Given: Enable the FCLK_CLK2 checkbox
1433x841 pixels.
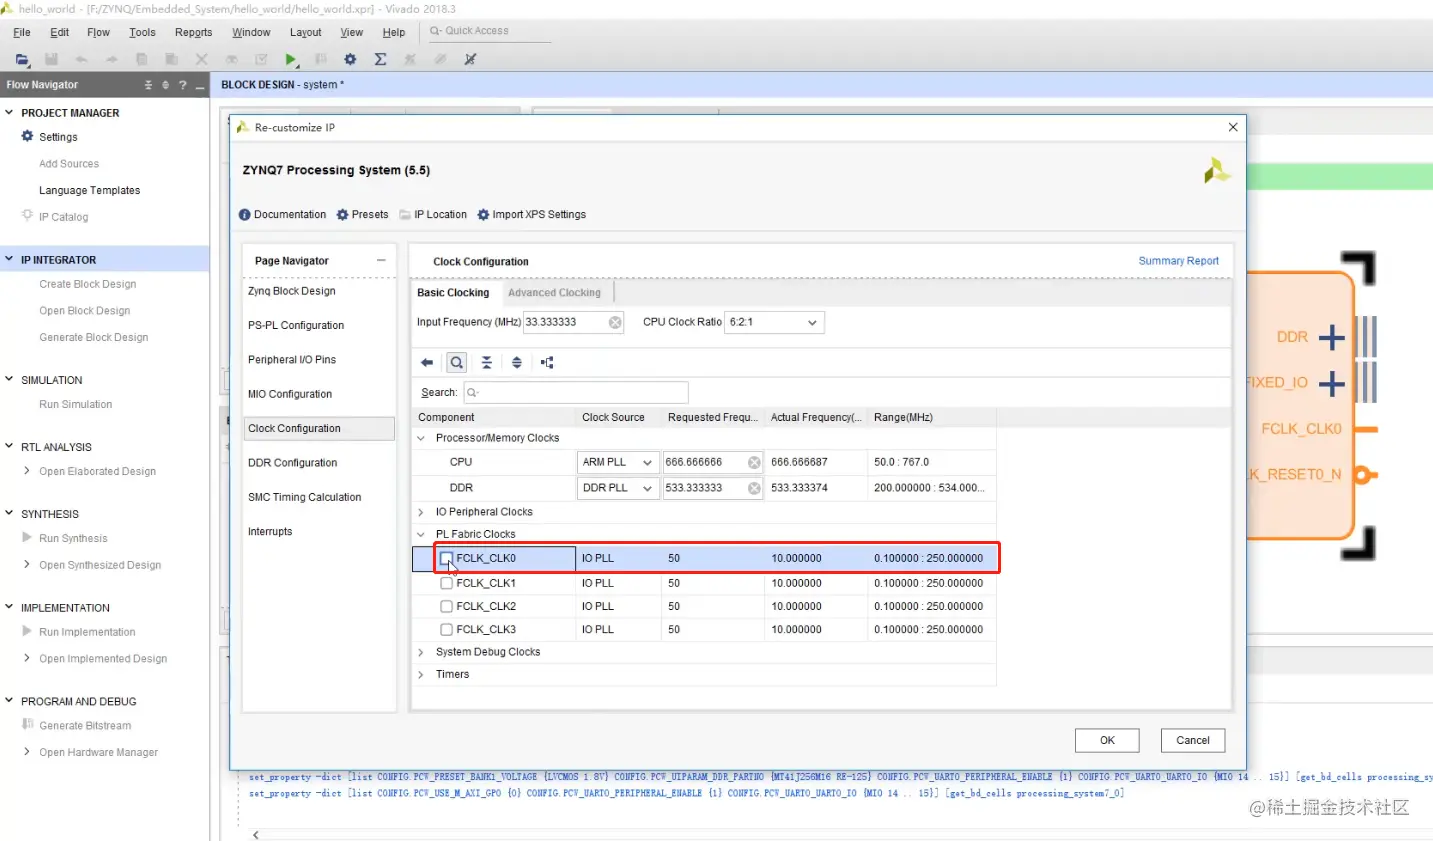Looking at the screenshot, I should pyautogui.click(x=447, y=606).
